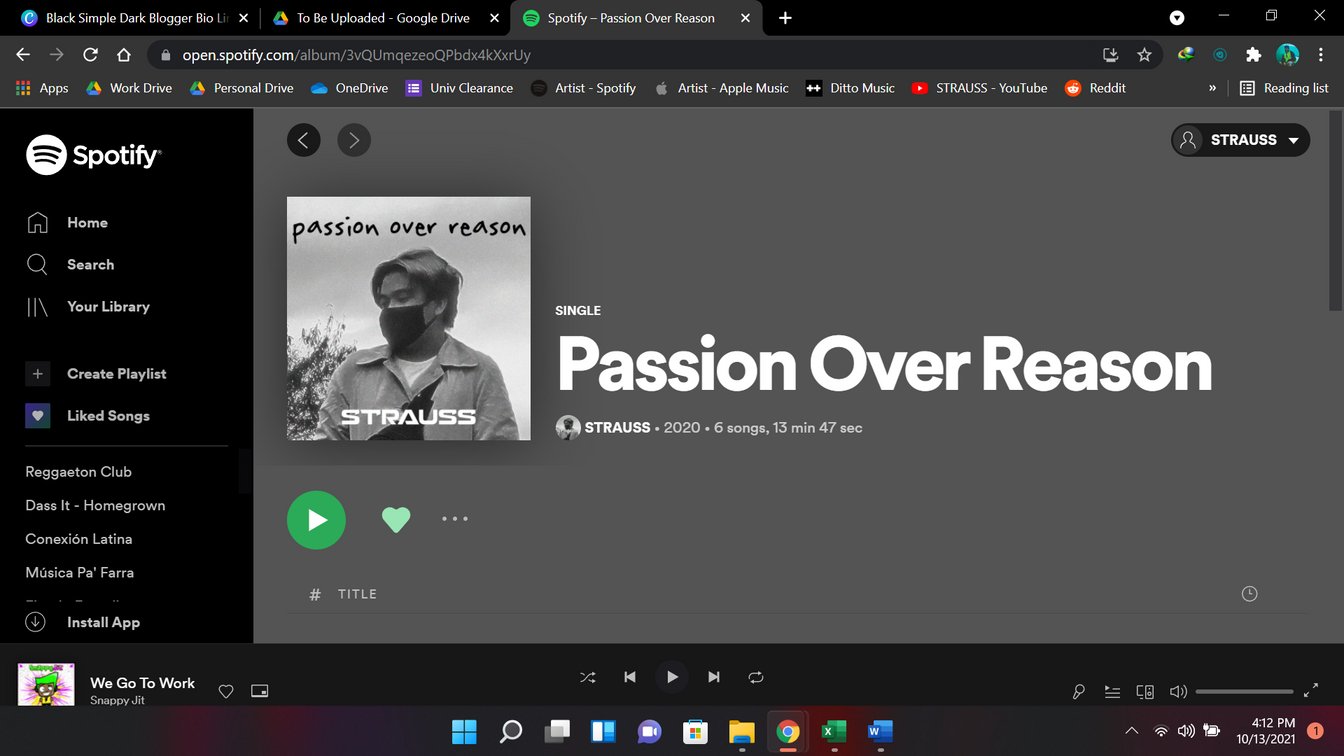Open a new browser tab

[x=785, y=18]
